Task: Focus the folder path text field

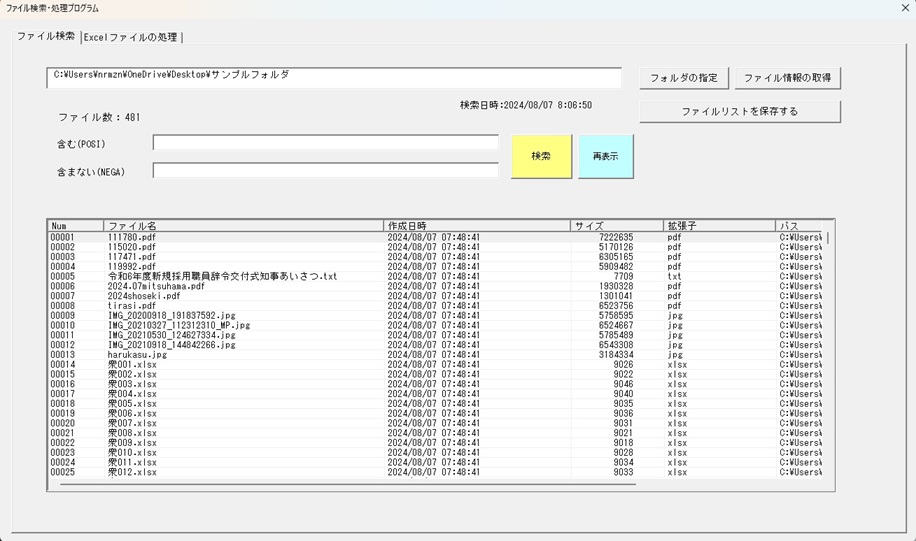Action: point(333,77)
